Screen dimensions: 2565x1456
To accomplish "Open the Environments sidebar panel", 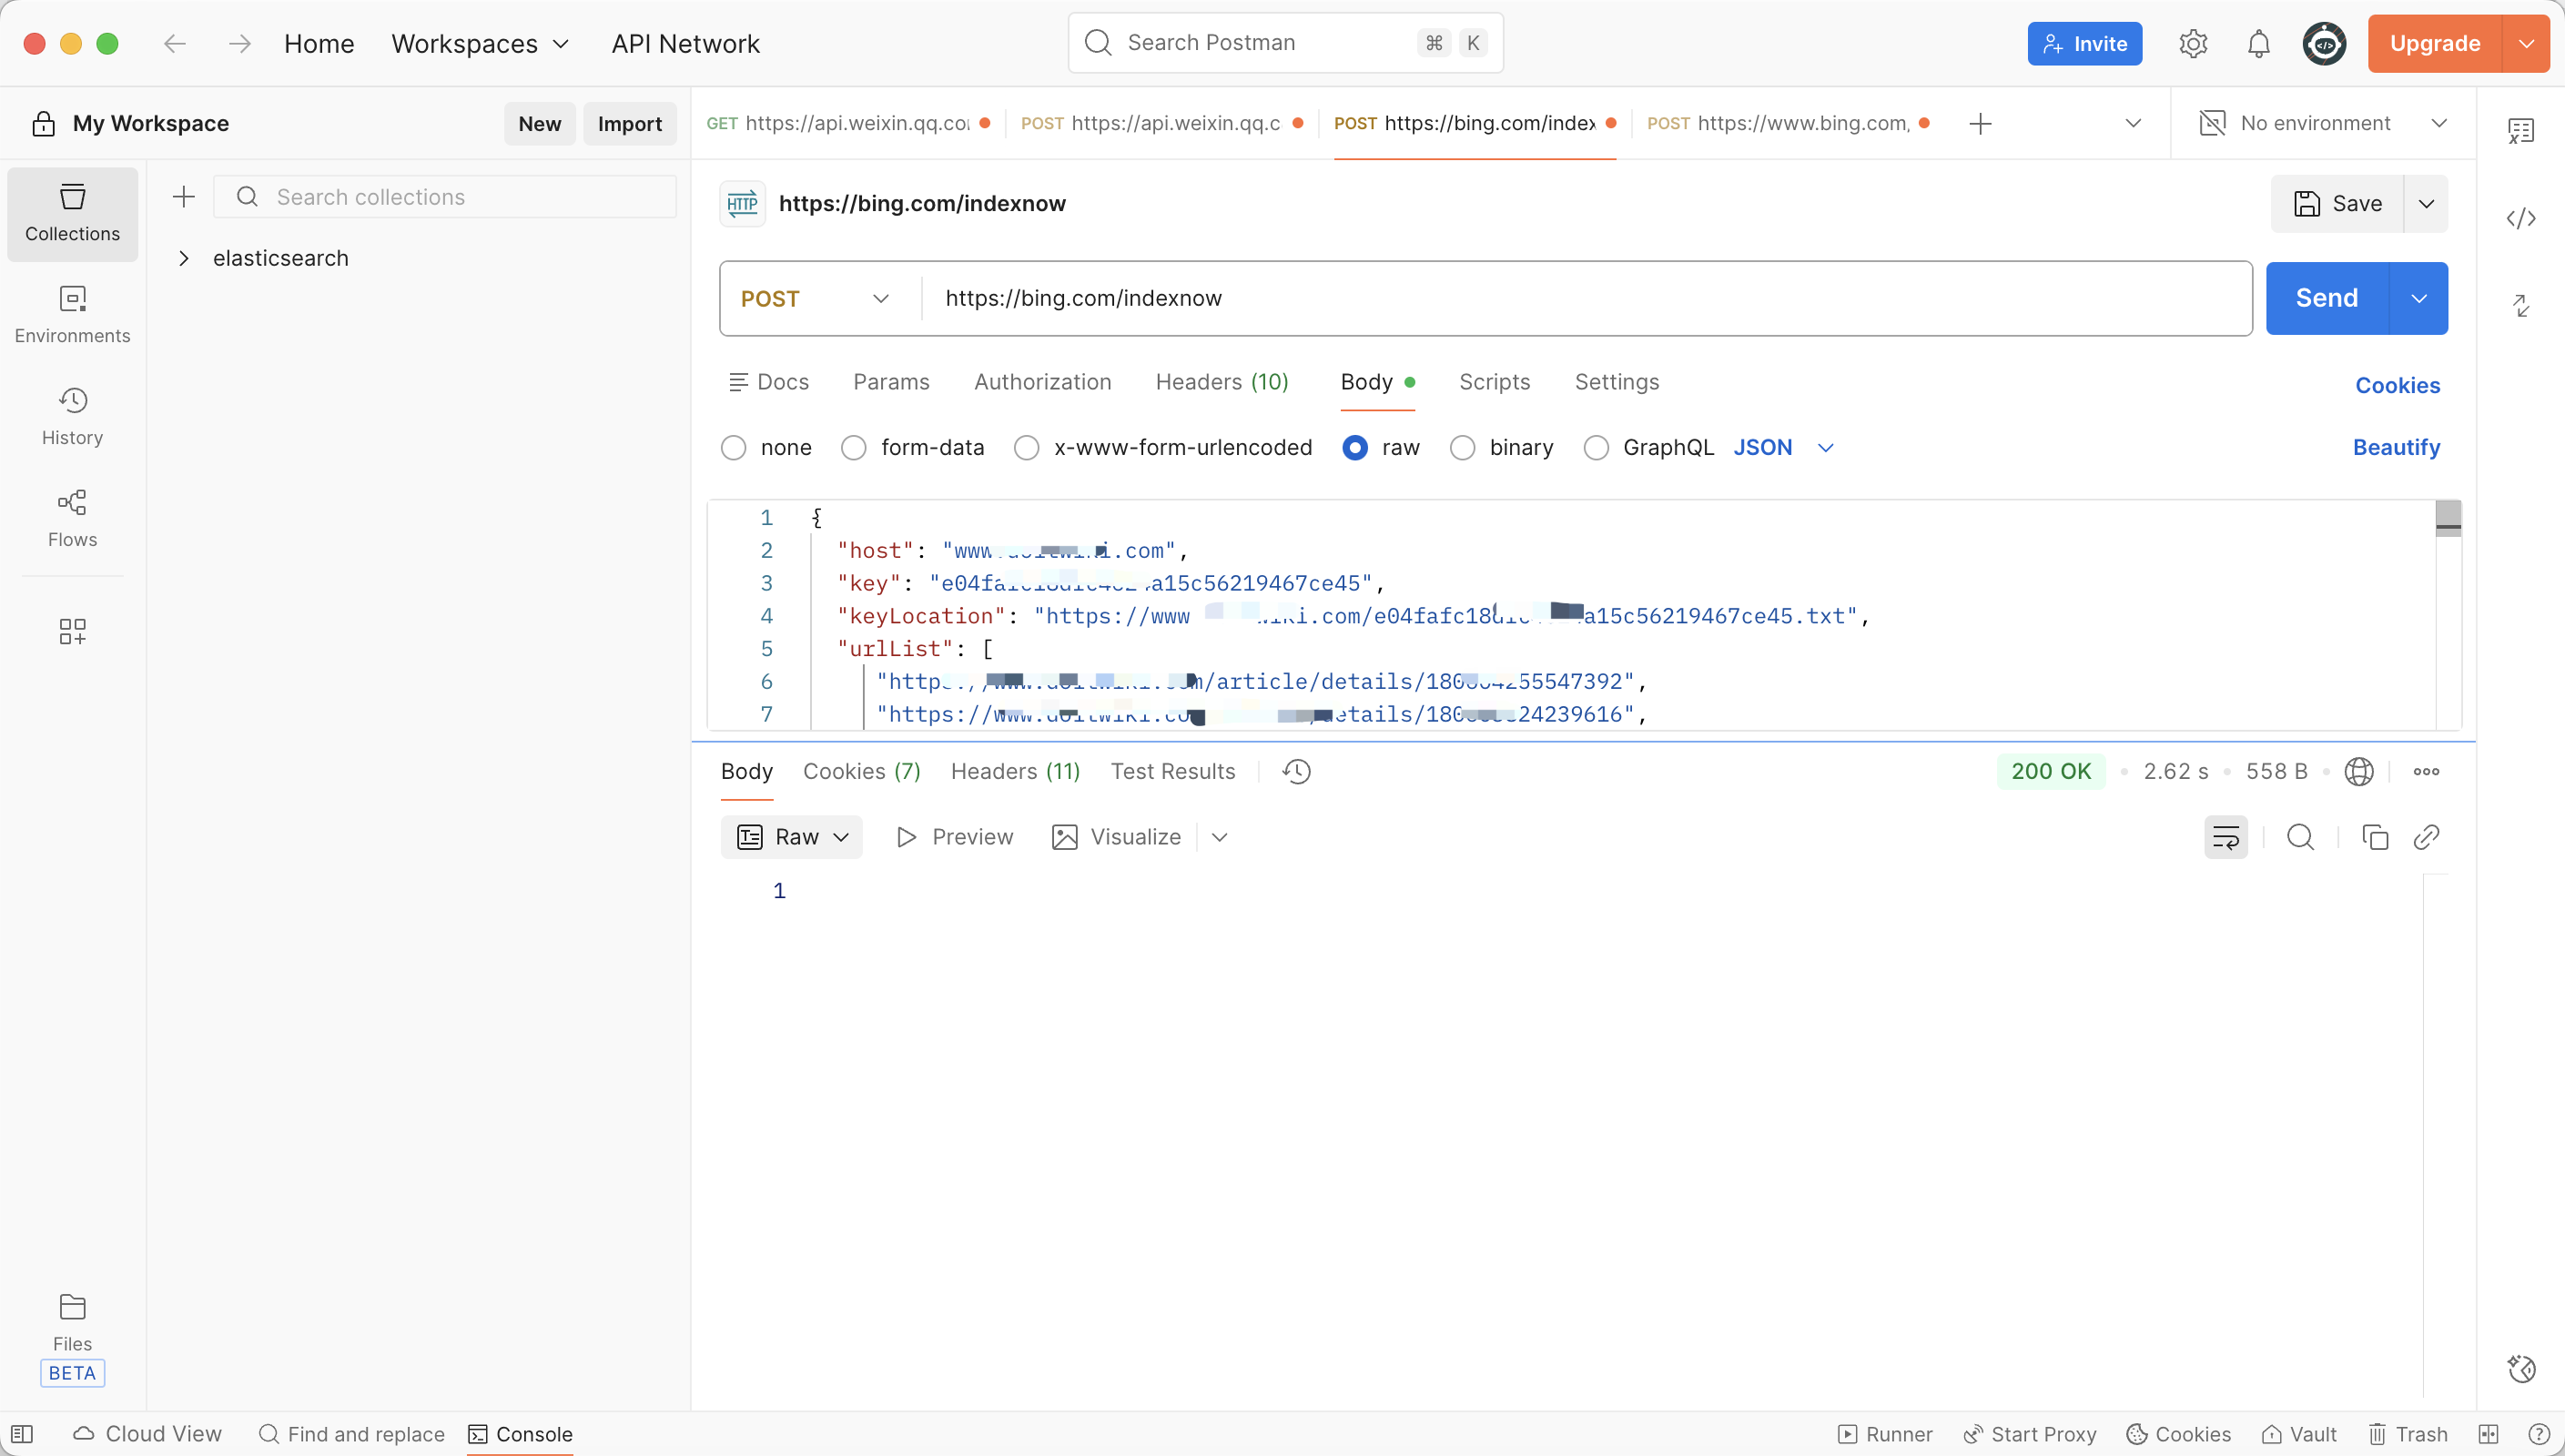I will pos(72,314).
